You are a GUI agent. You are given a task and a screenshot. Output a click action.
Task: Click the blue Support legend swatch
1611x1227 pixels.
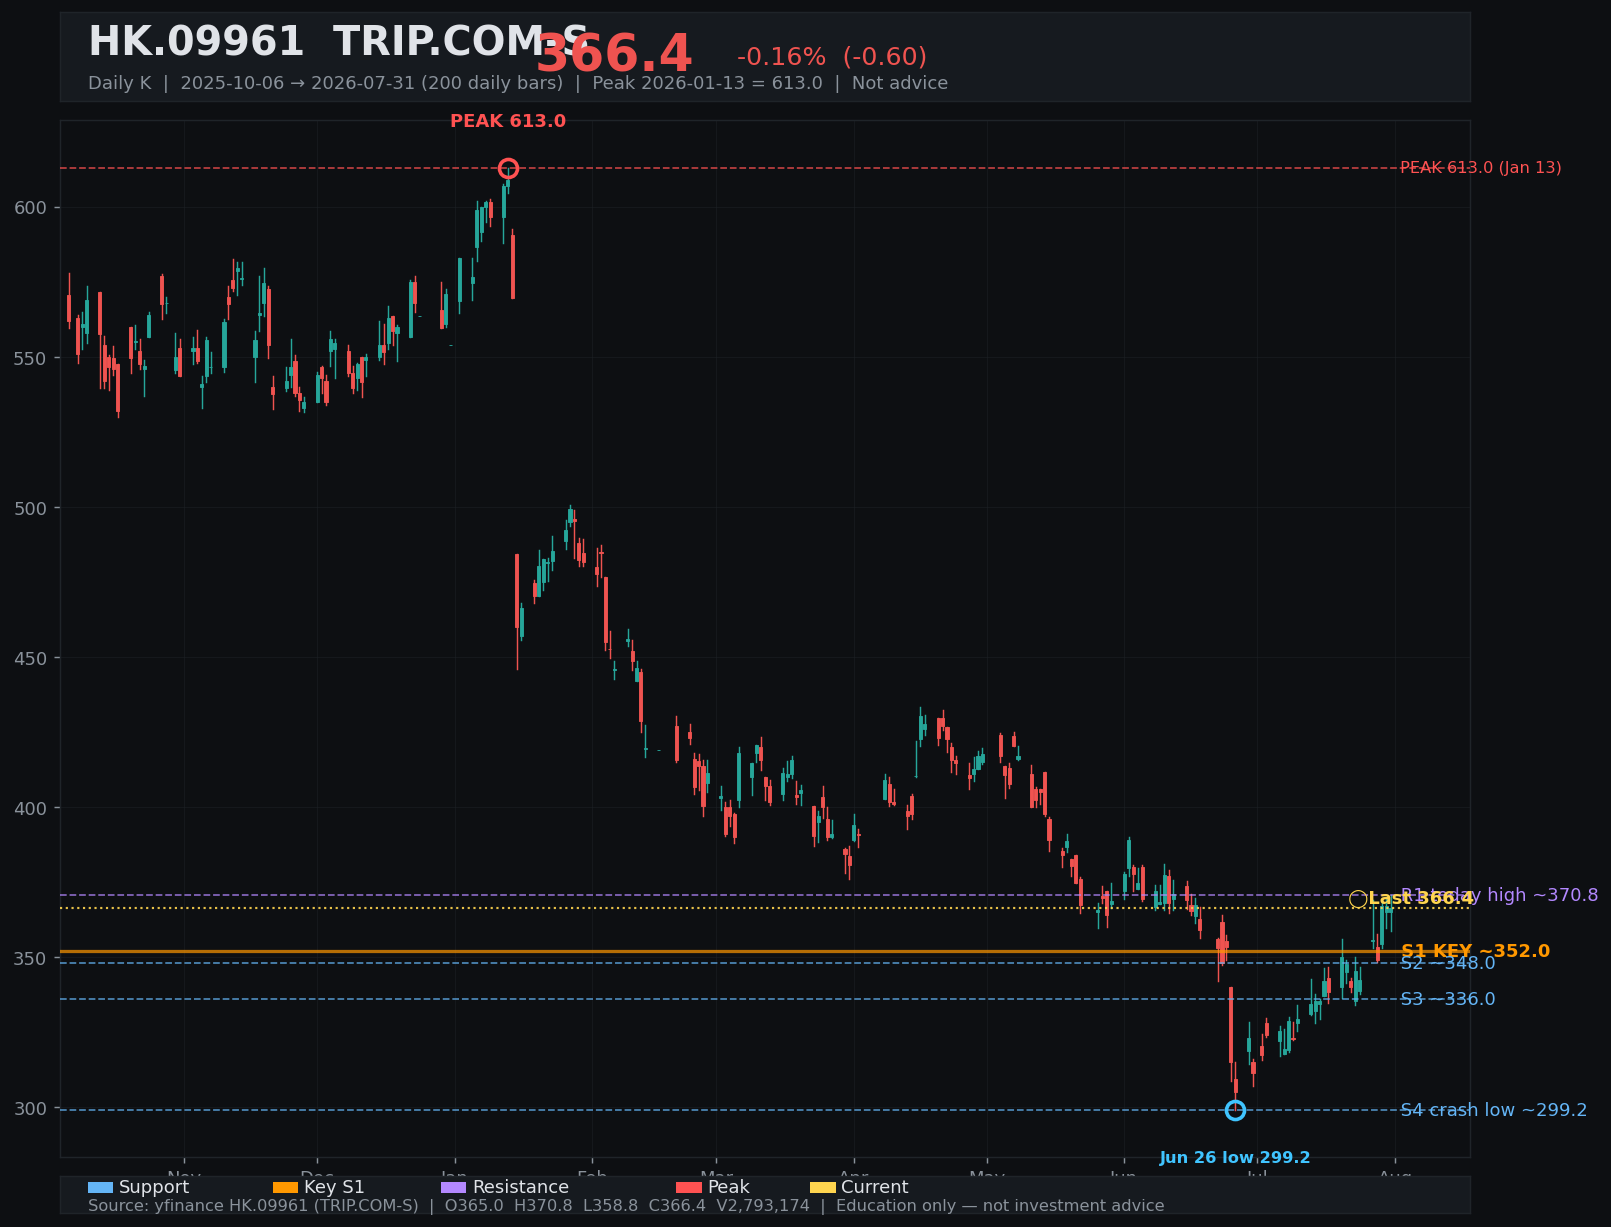click(x=100, y=1187)
